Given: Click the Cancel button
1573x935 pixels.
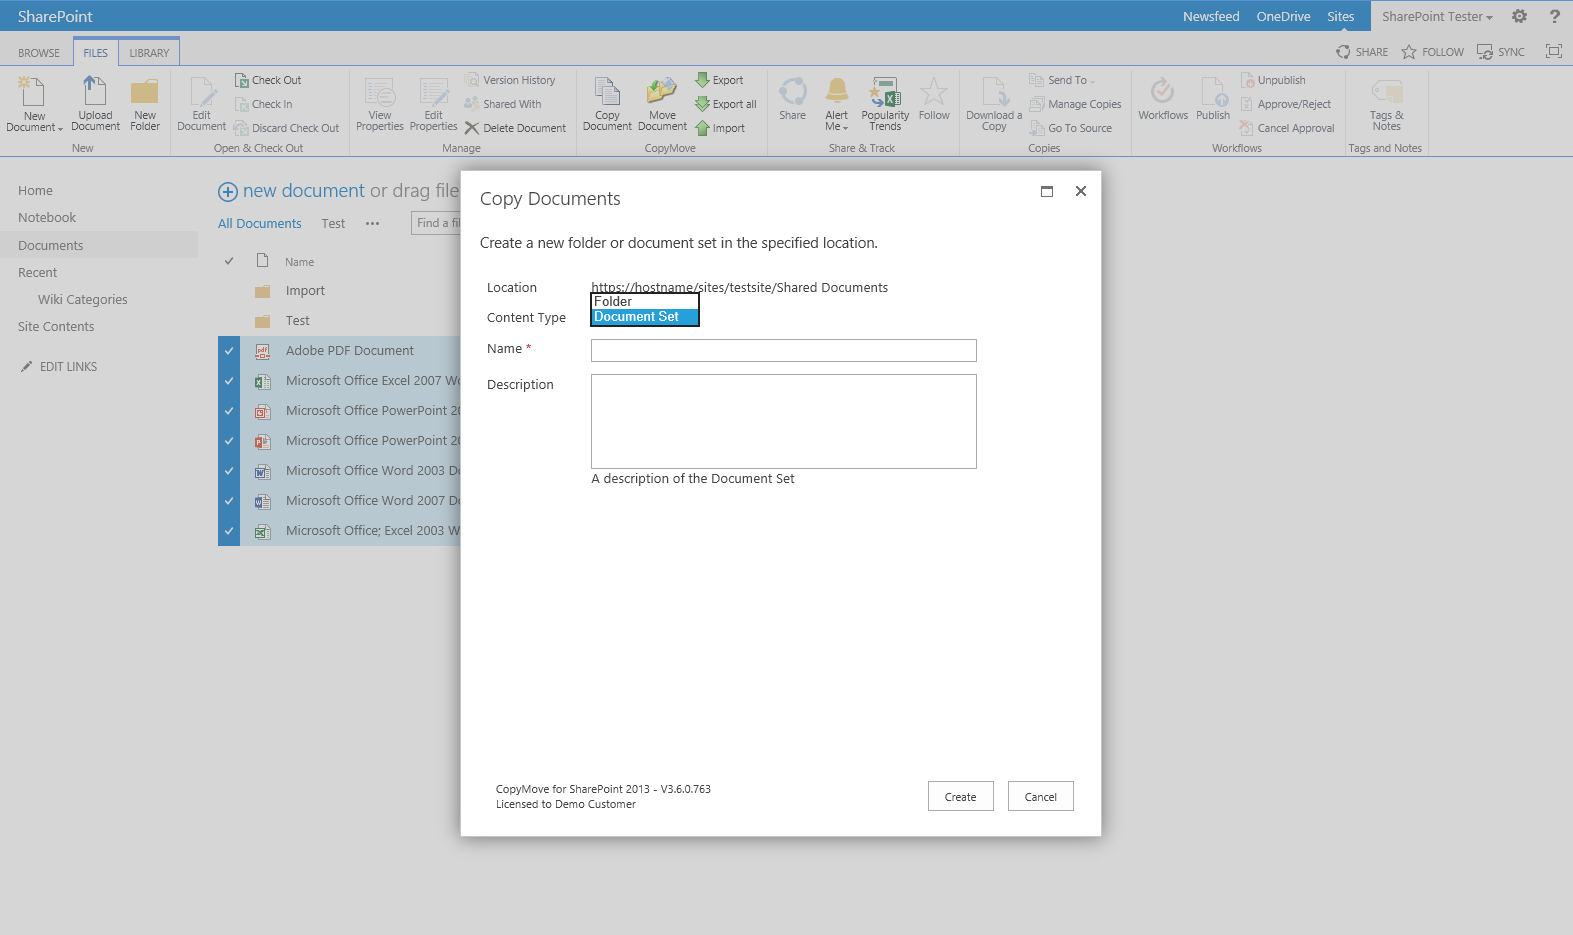Looking at the screenshot, I should tap(1041, 796).
